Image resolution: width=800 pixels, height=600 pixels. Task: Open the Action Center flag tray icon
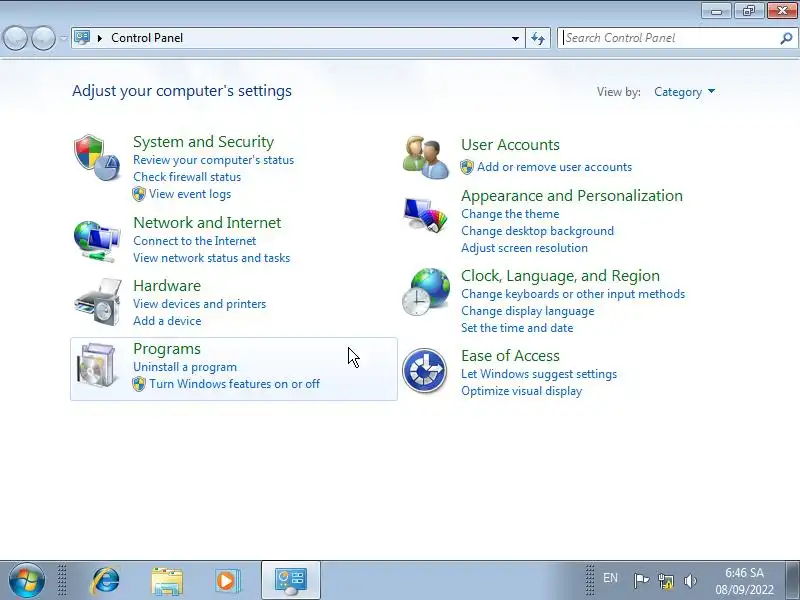[641, 580]
